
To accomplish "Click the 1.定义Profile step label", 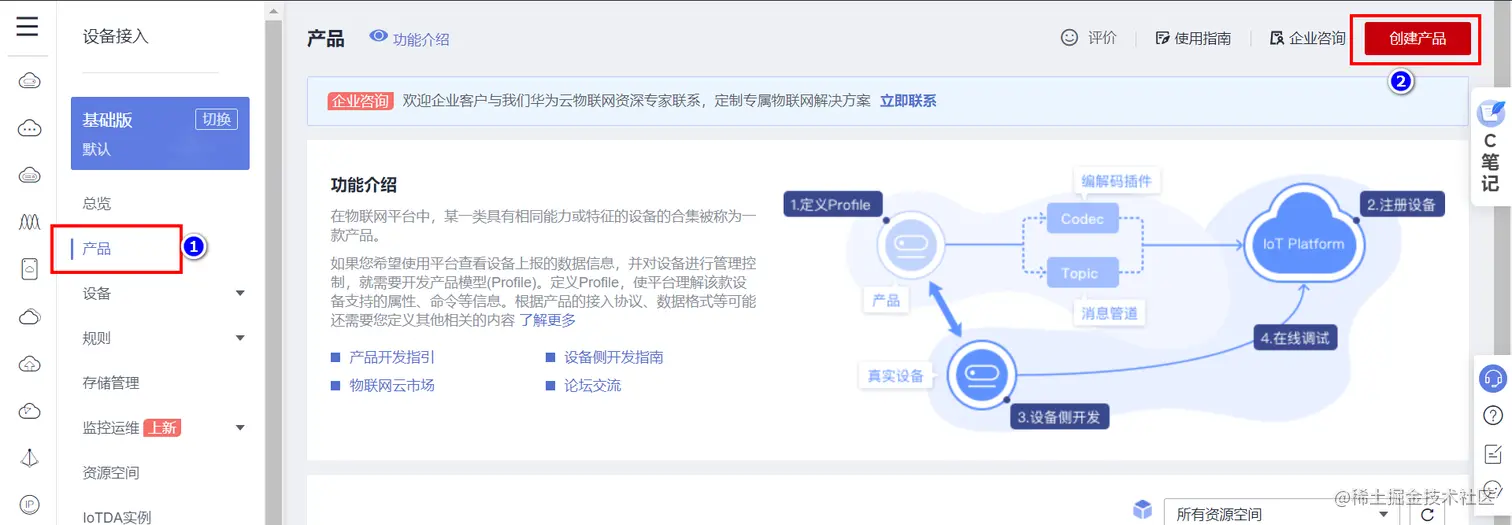I will (830, 204).
